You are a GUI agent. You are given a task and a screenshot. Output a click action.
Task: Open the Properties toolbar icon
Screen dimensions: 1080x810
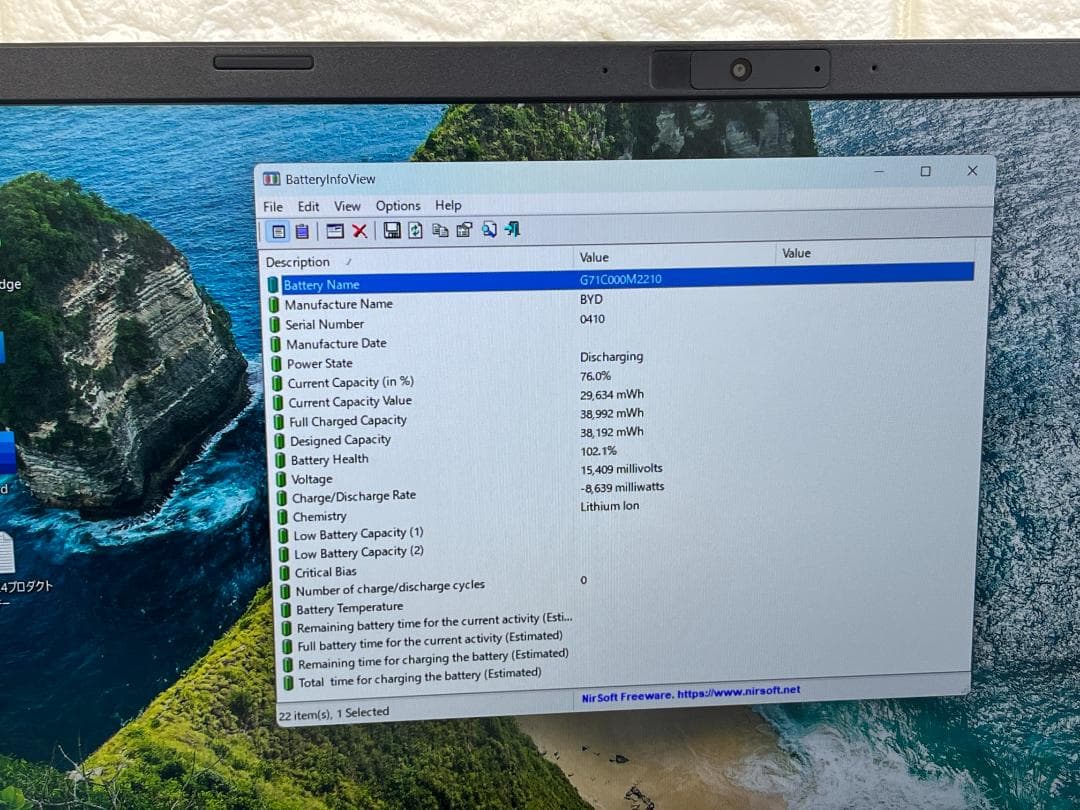(x=464, y=229)
